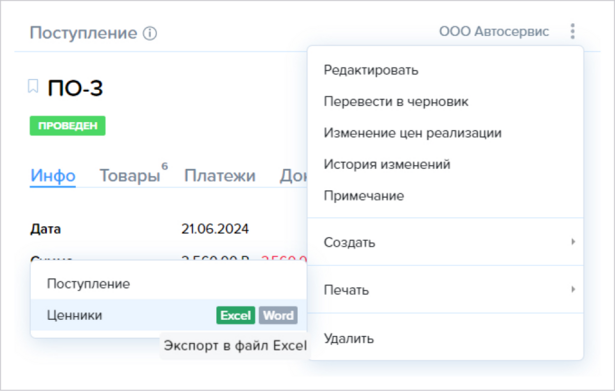
Task: Open the Товары tab
Action: [130, 175]
